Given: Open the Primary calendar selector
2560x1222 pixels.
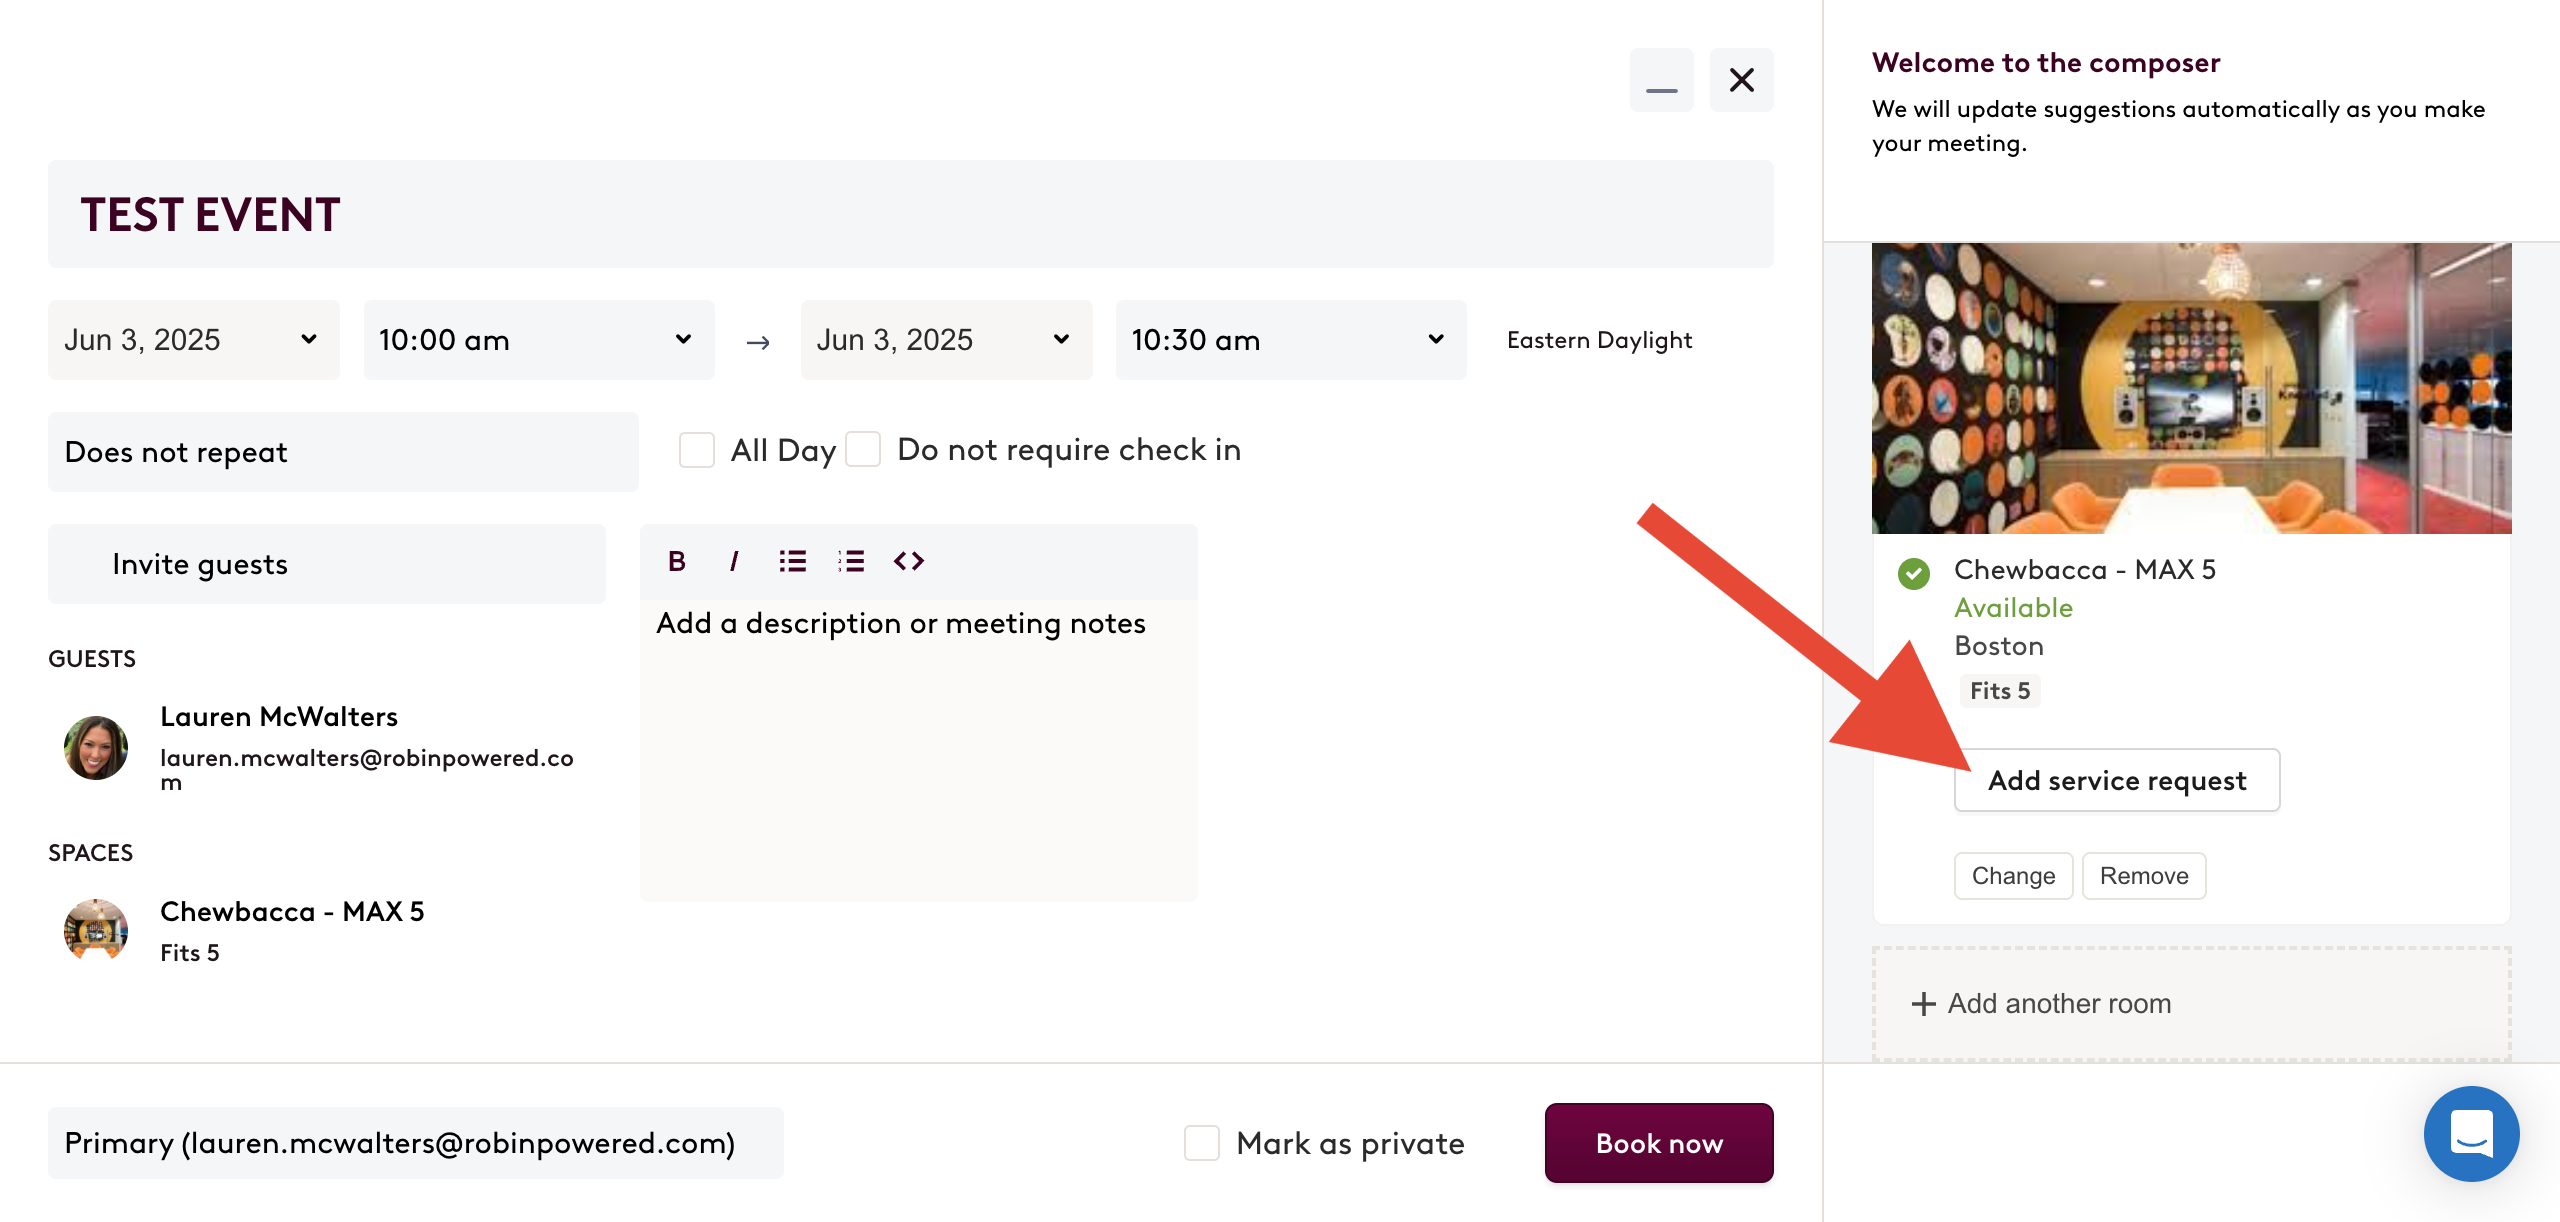Looking at the screenshot, I should tap(416, 1143).
